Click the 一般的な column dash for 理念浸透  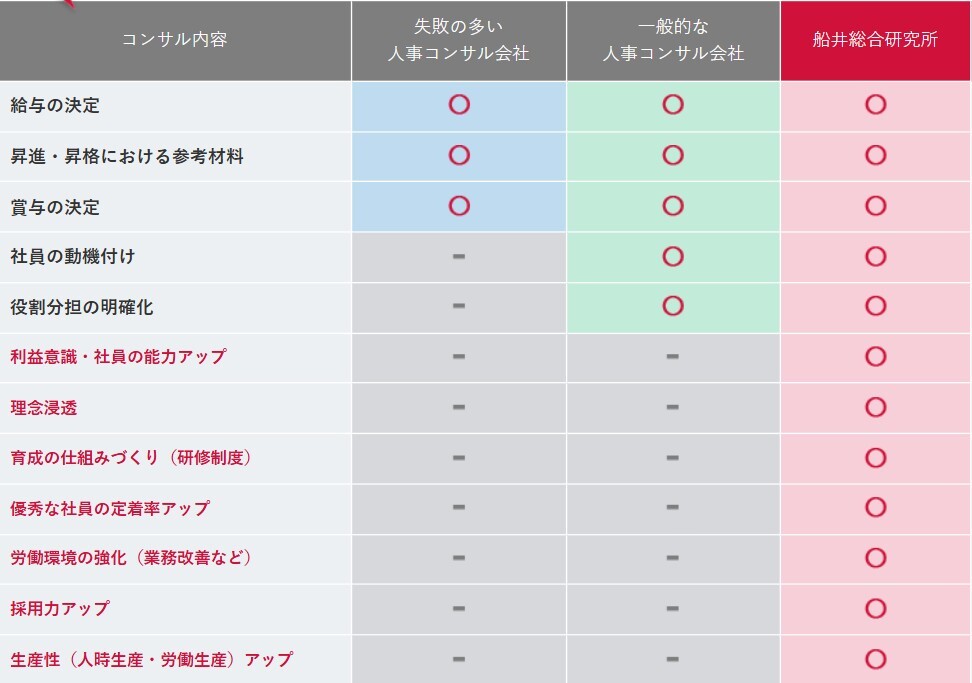point(672,407)
